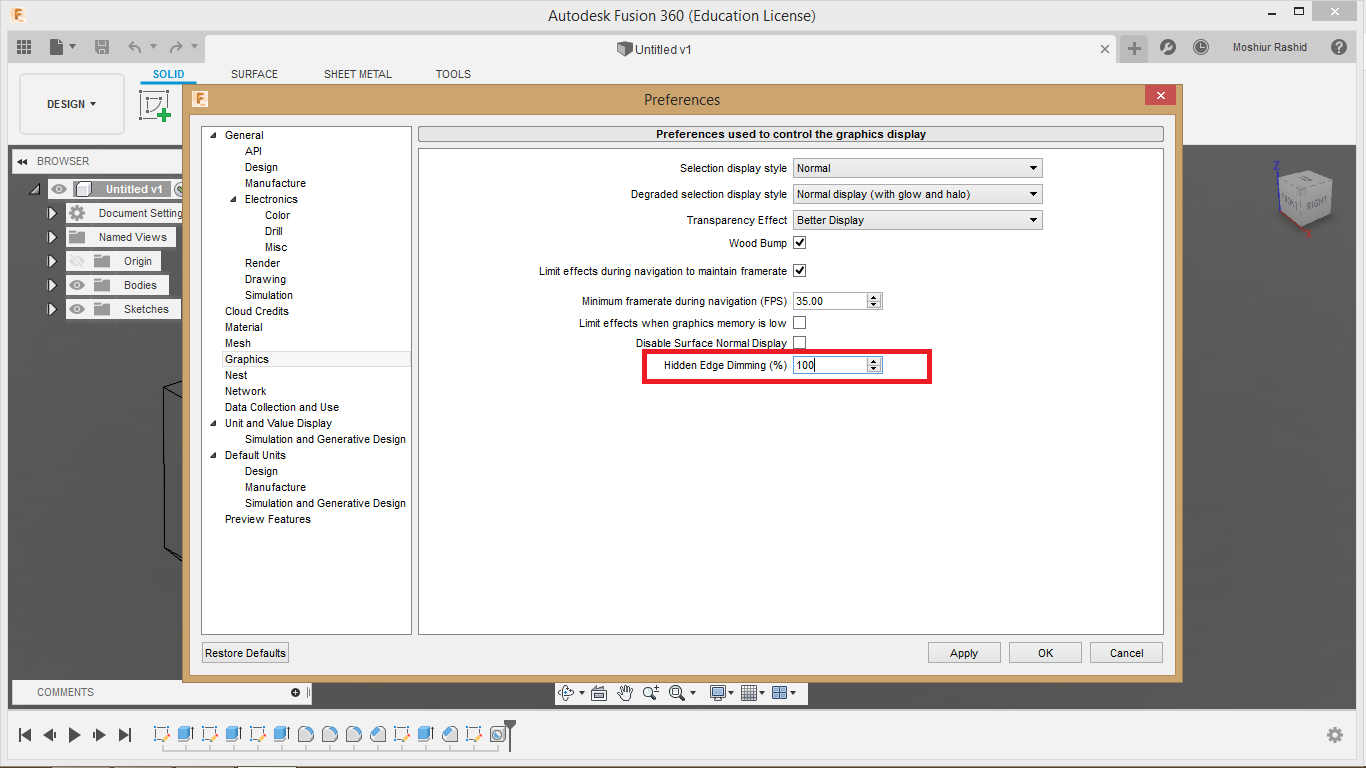
Task: Play the timeline
Action: click(74, 735)
